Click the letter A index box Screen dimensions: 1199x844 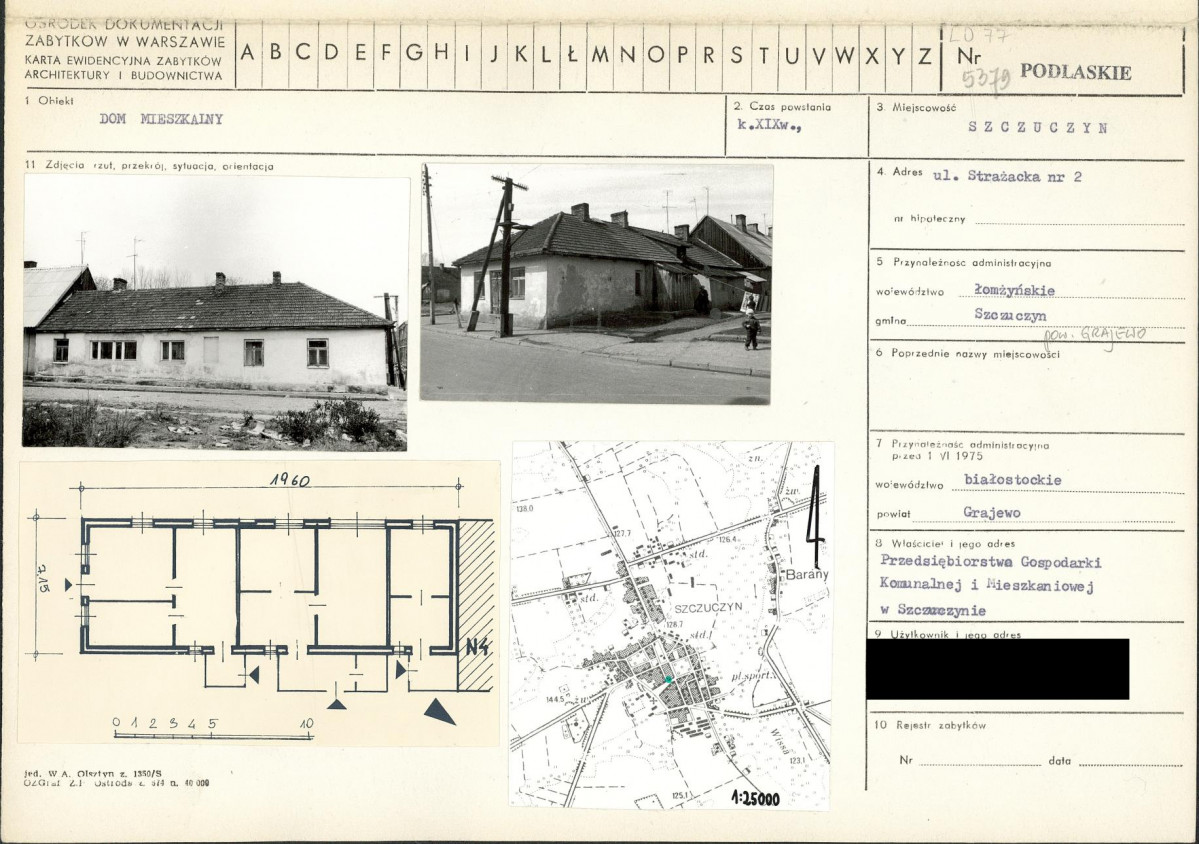tap(249, 54)
